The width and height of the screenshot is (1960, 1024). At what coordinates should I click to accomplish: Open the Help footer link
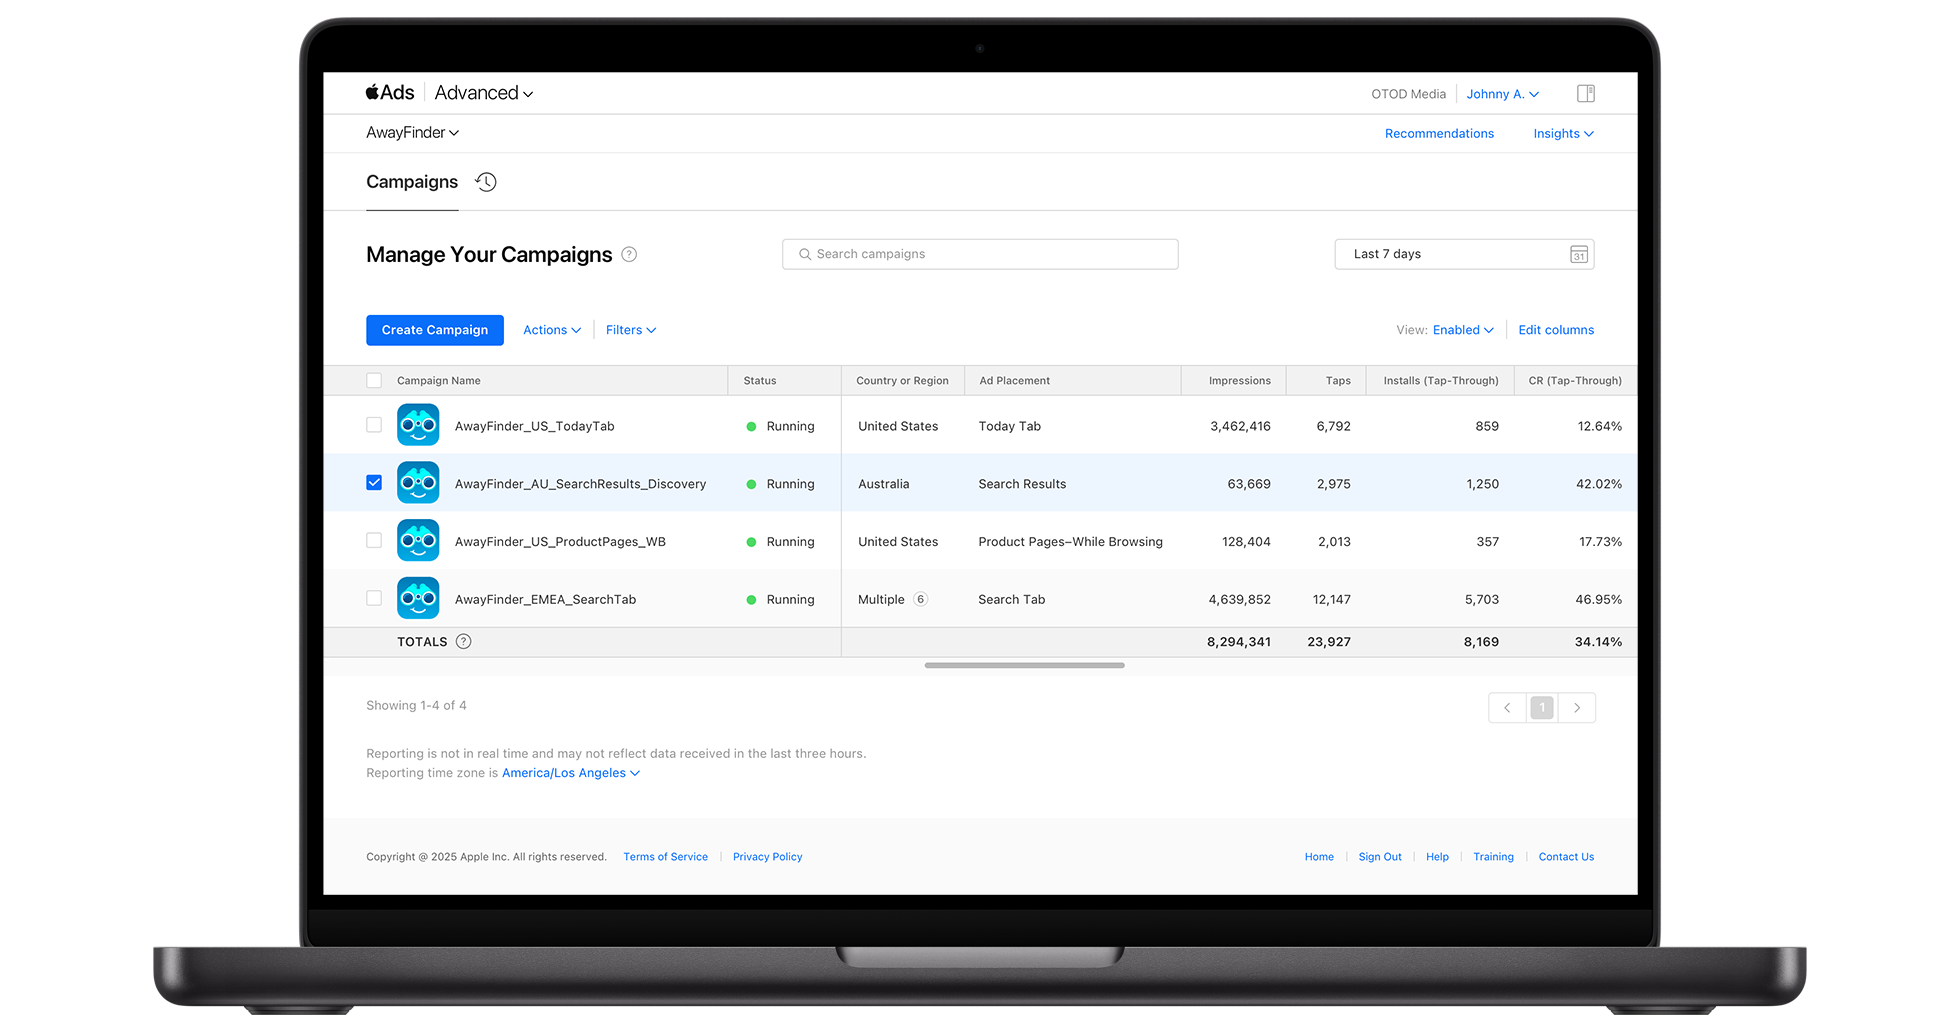tap(1437, 857)
